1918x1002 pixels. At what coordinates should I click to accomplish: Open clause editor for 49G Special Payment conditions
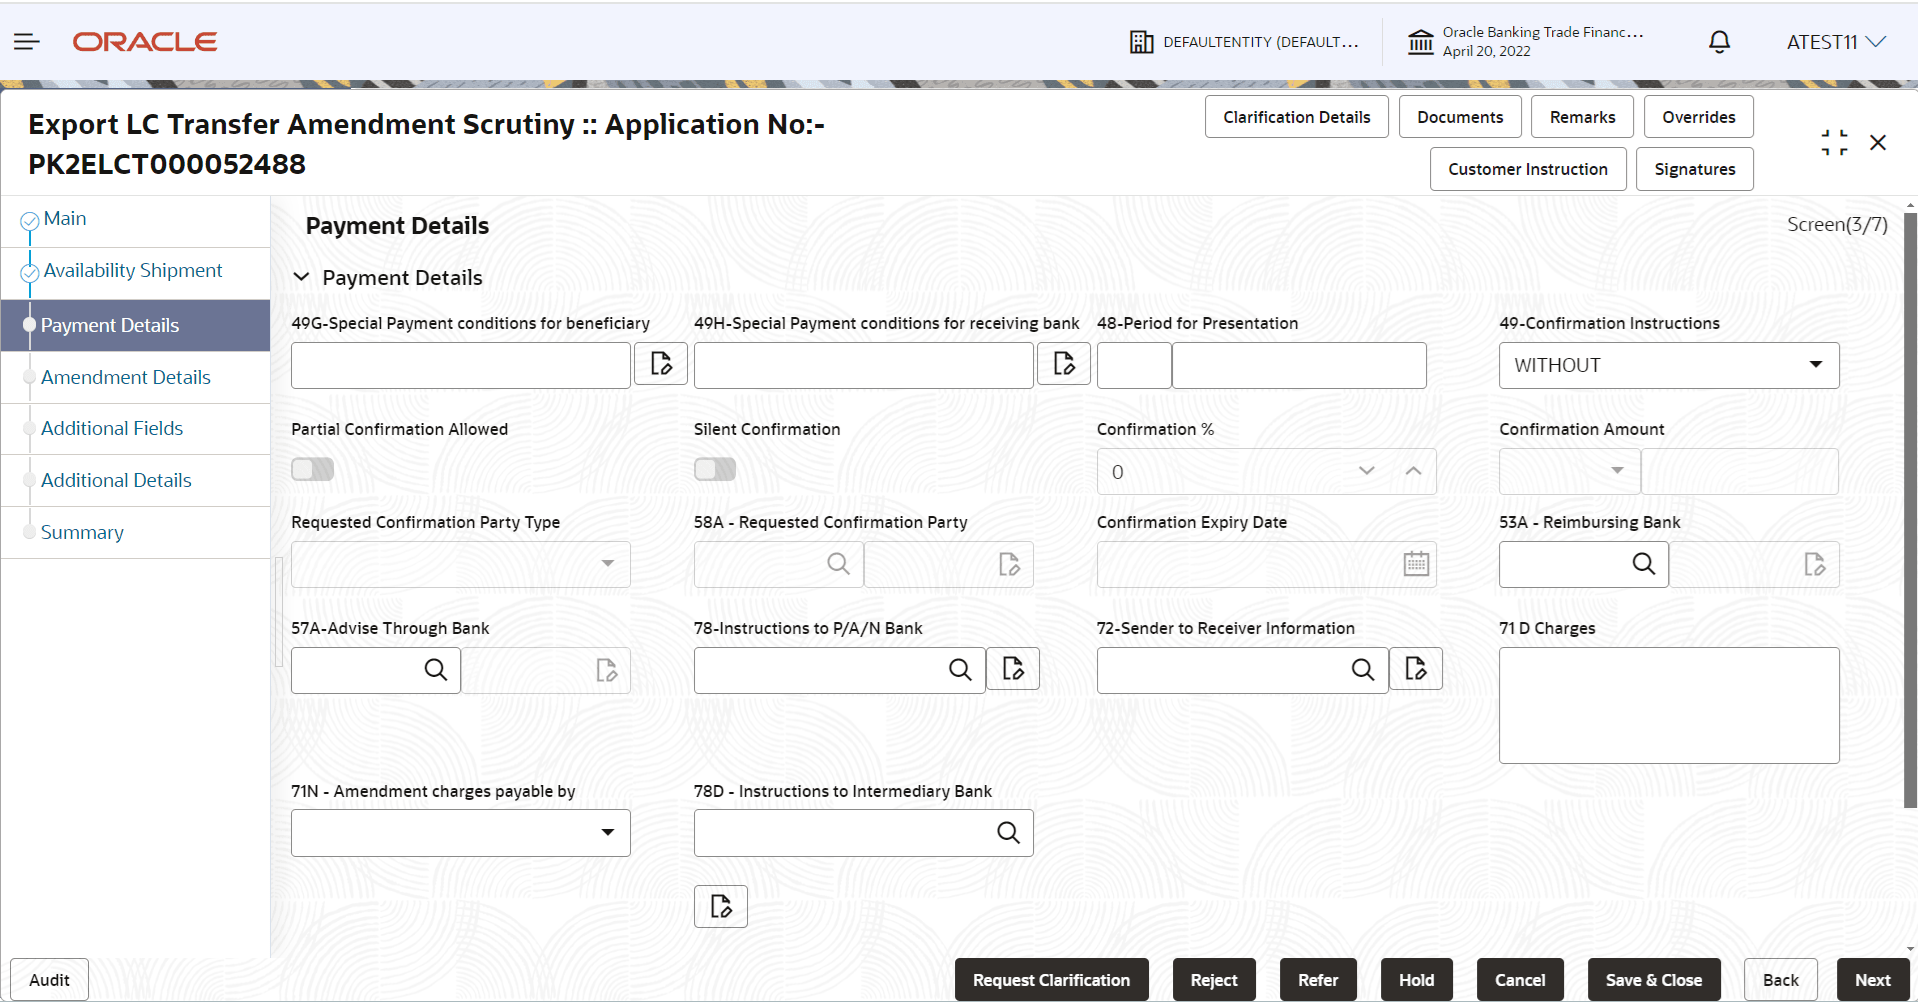[660, 363]
